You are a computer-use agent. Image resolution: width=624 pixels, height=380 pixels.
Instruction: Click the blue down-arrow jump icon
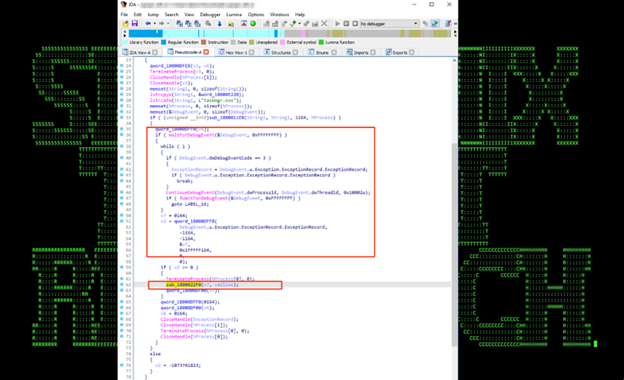tap(219, 24)
